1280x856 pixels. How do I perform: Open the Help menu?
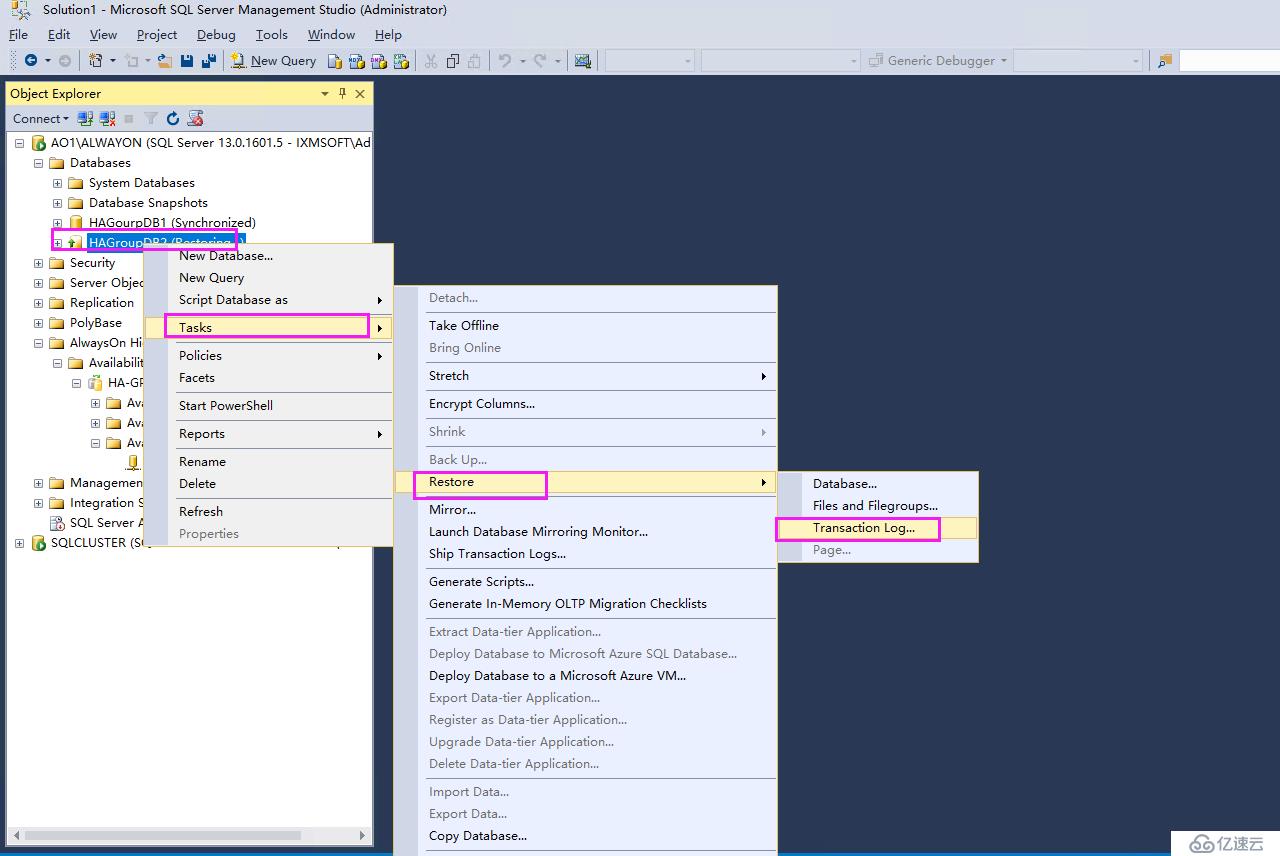point(388,34)
